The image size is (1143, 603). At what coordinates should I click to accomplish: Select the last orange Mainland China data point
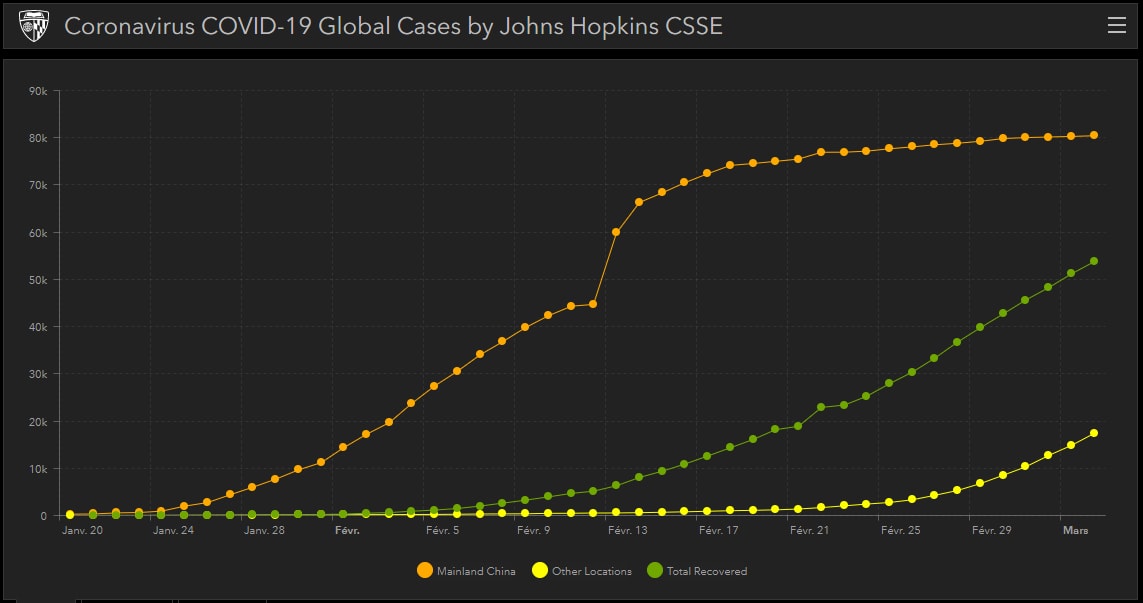[1094, 135]
